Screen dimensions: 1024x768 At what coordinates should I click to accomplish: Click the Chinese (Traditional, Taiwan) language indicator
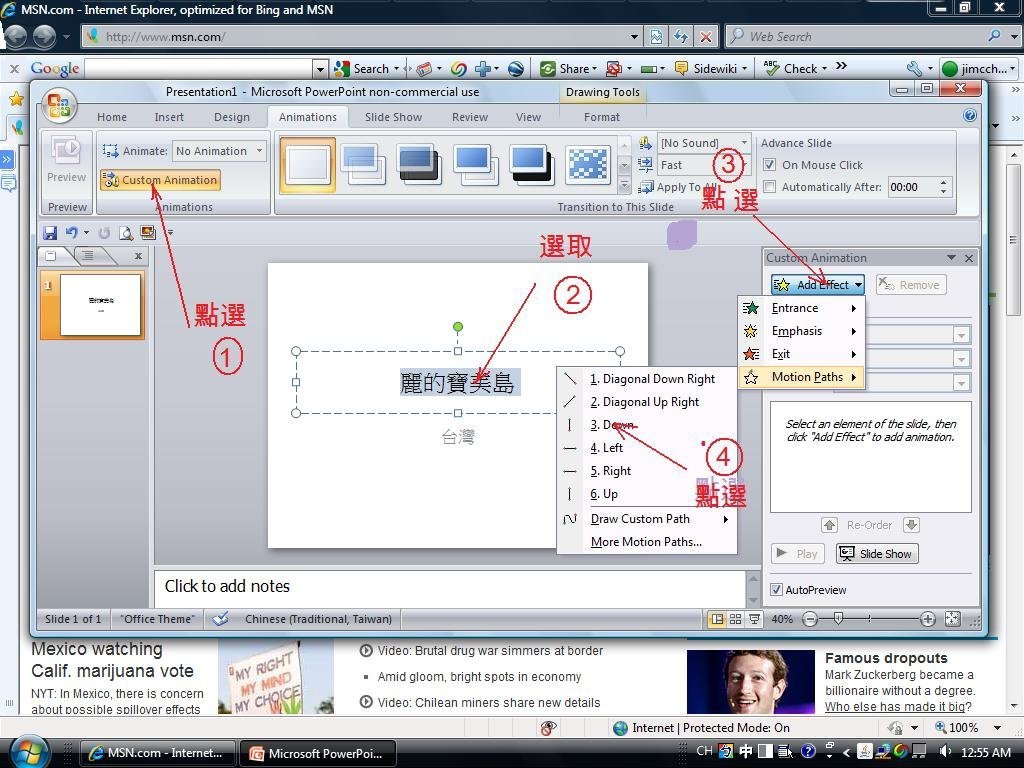[318, 619]
